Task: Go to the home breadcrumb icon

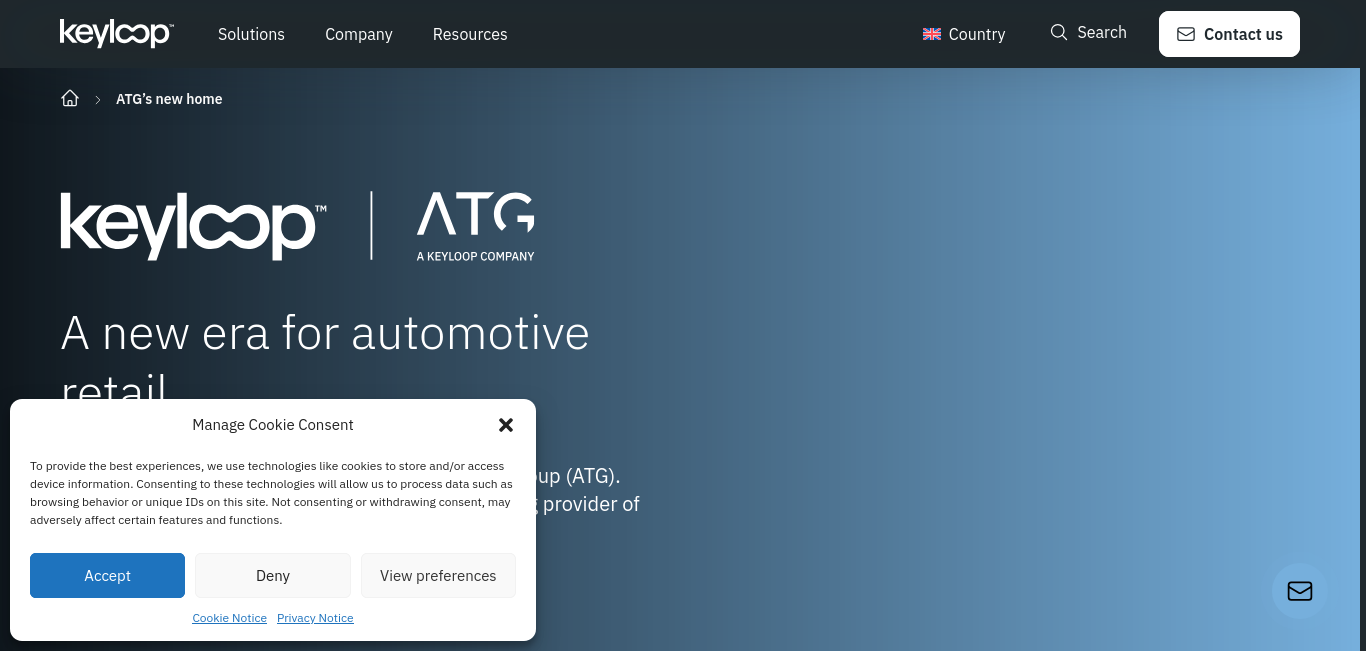Action: 70,98
